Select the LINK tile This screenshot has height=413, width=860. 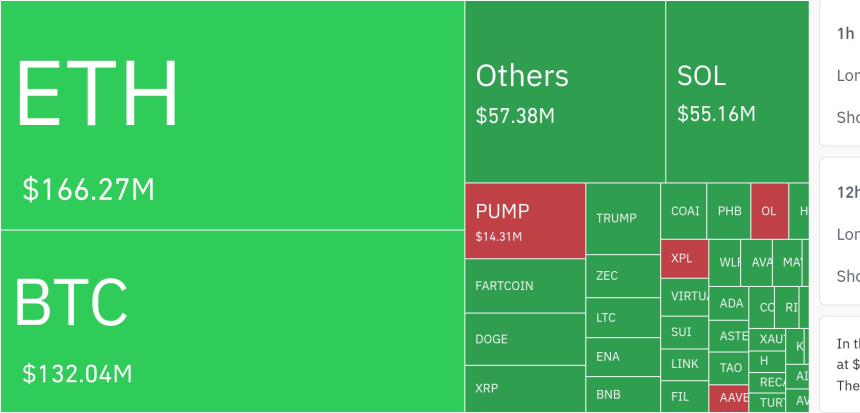point(684,364)
